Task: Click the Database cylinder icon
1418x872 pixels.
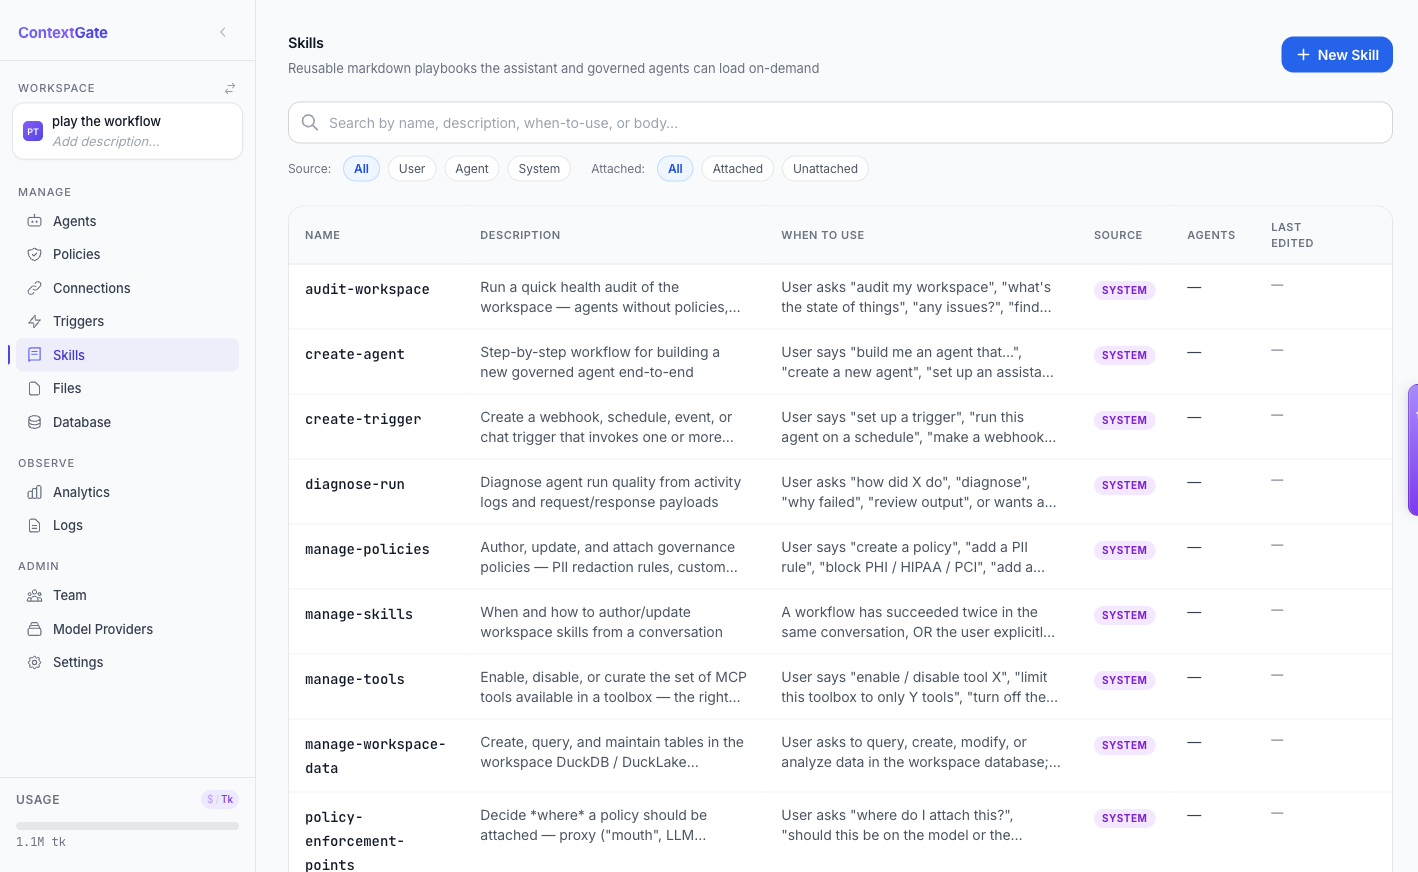Action: pos(35,422)
